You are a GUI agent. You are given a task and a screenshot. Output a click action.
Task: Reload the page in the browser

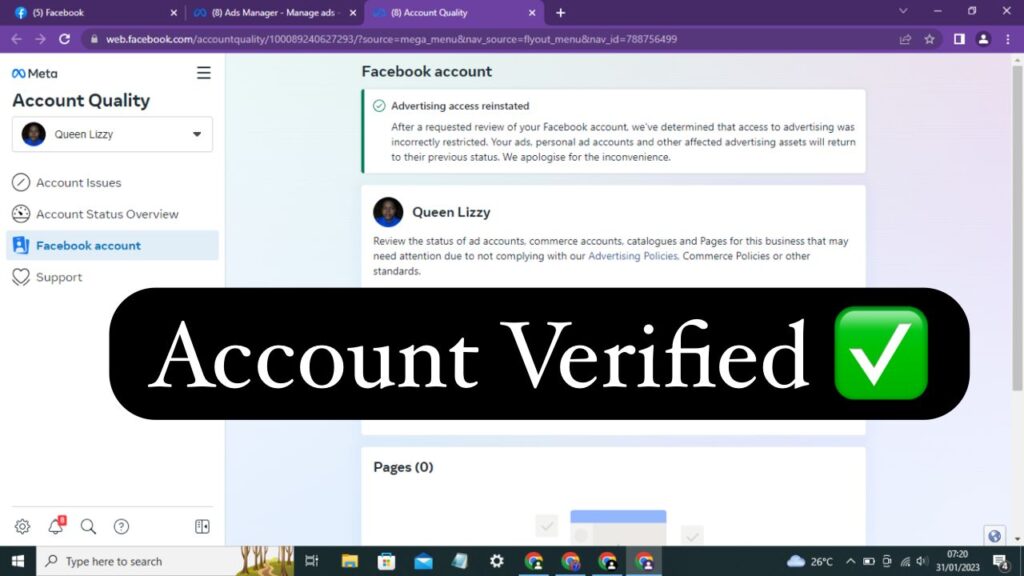64,39
